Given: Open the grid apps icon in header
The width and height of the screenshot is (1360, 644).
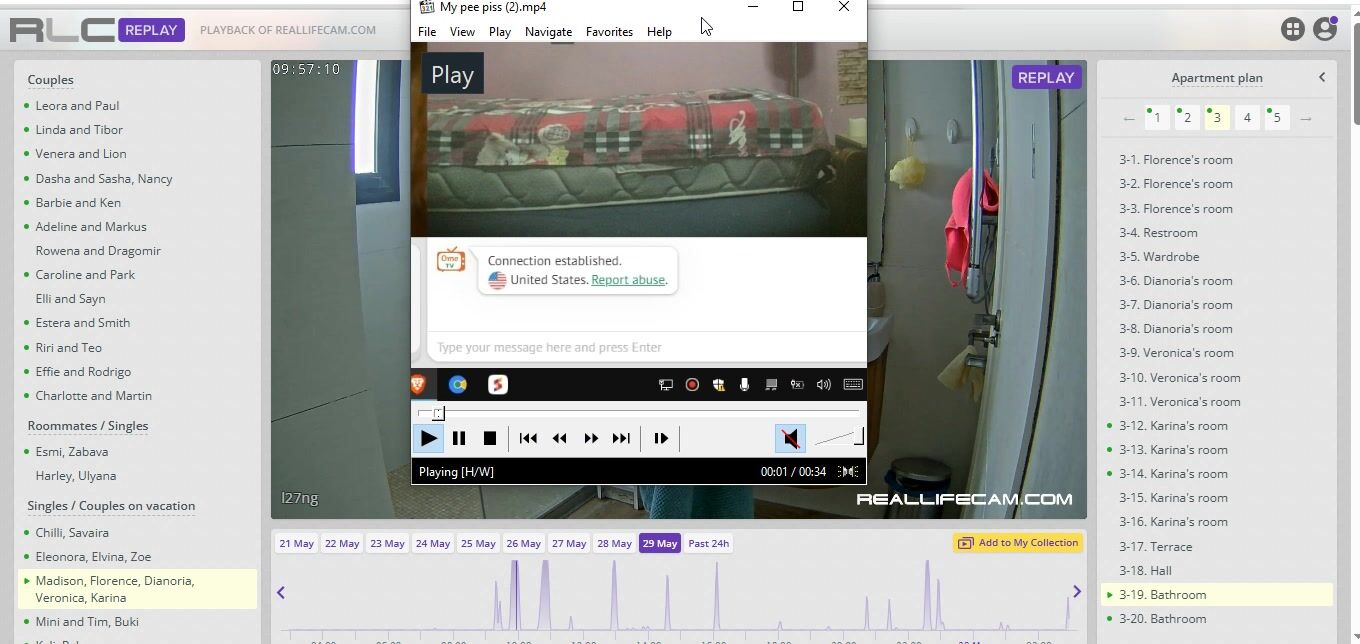Looking at the screenshot, I should point(1292,30).
